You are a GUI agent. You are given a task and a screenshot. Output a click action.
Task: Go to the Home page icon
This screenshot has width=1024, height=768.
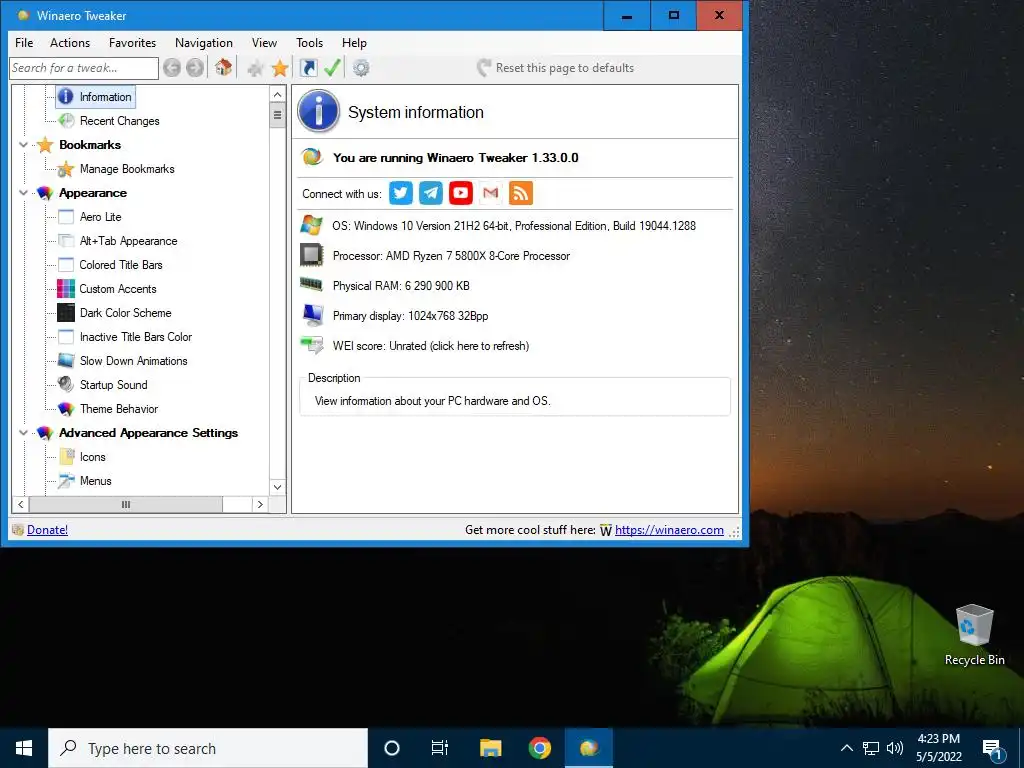click(223, 67)
